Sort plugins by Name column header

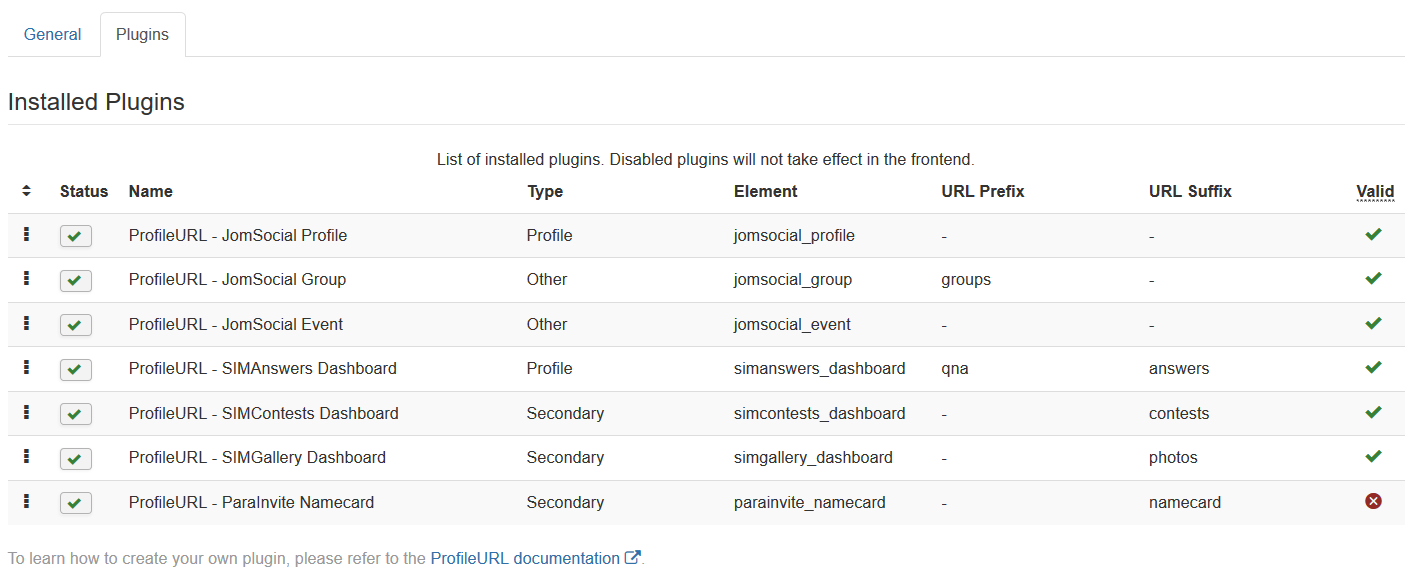pyautogui.click(x=151, y=191)
